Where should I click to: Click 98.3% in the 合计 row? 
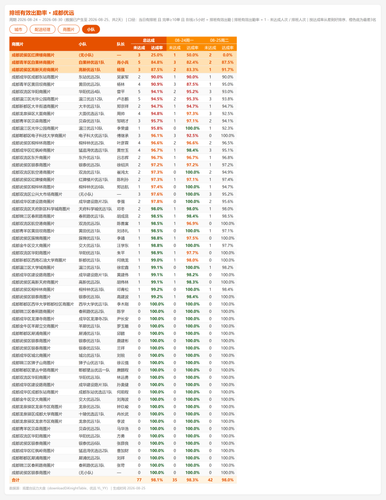point(192,480)
